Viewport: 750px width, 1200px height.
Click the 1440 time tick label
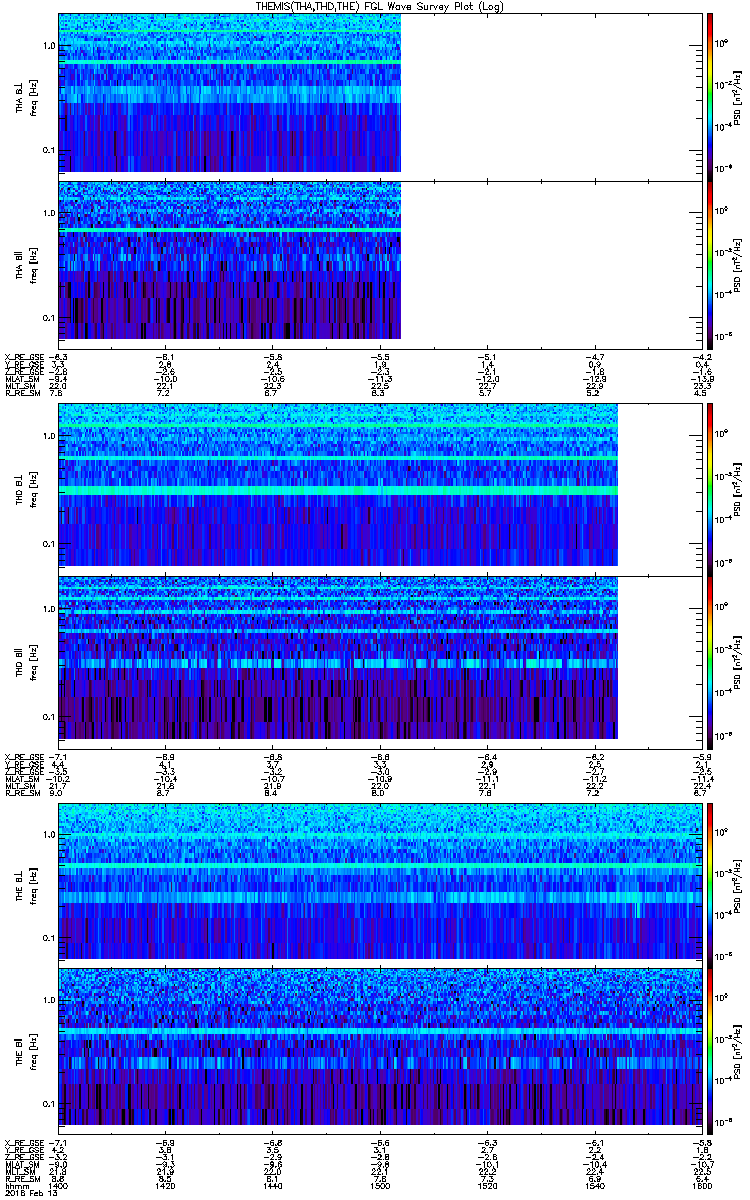[272, 1184]
